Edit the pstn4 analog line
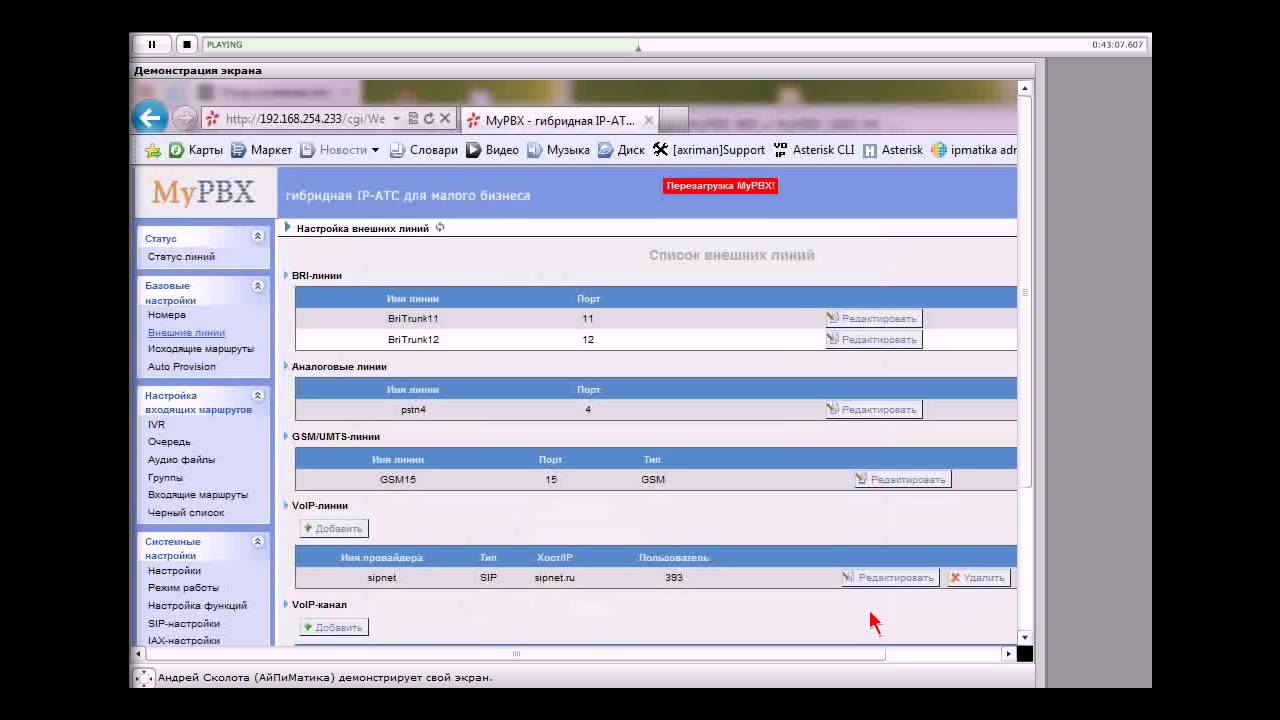 (x=873, y=410)
